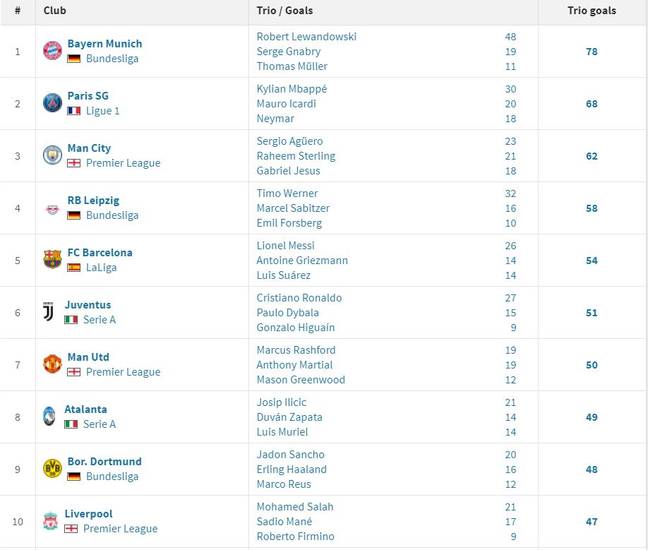Open the RB Leipzig club link
Screen dimensions: 648x550
(93, 200)
